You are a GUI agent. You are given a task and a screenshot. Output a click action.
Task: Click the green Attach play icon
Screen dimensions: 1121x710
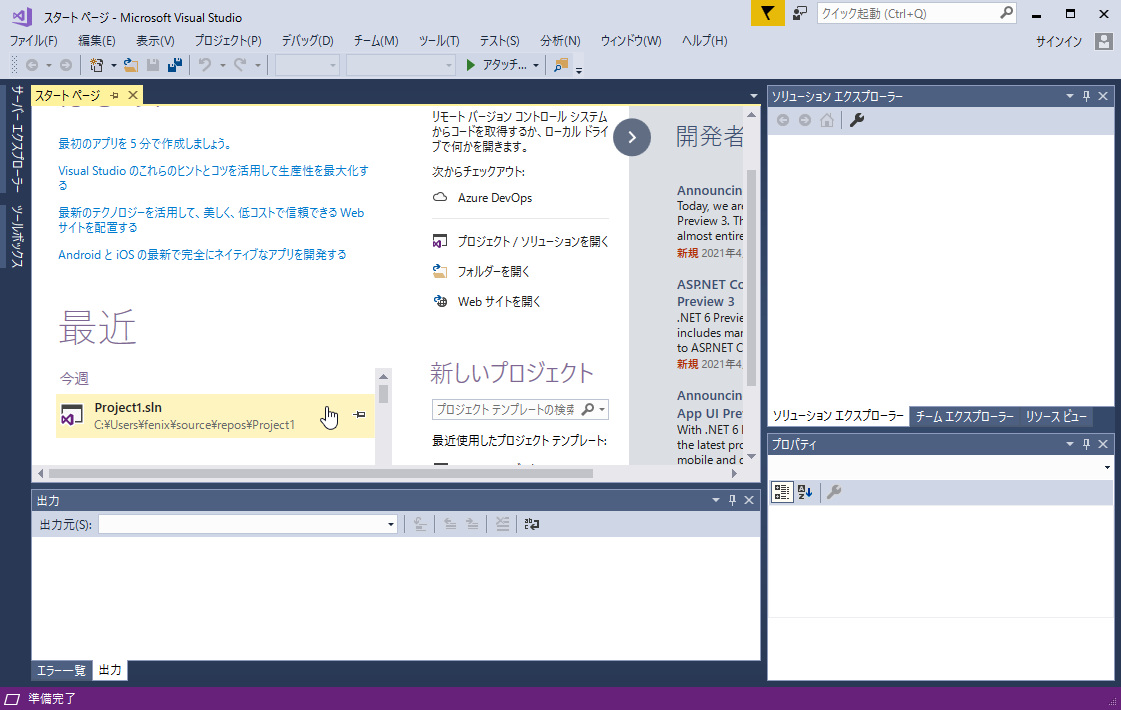tap(470, 65)
